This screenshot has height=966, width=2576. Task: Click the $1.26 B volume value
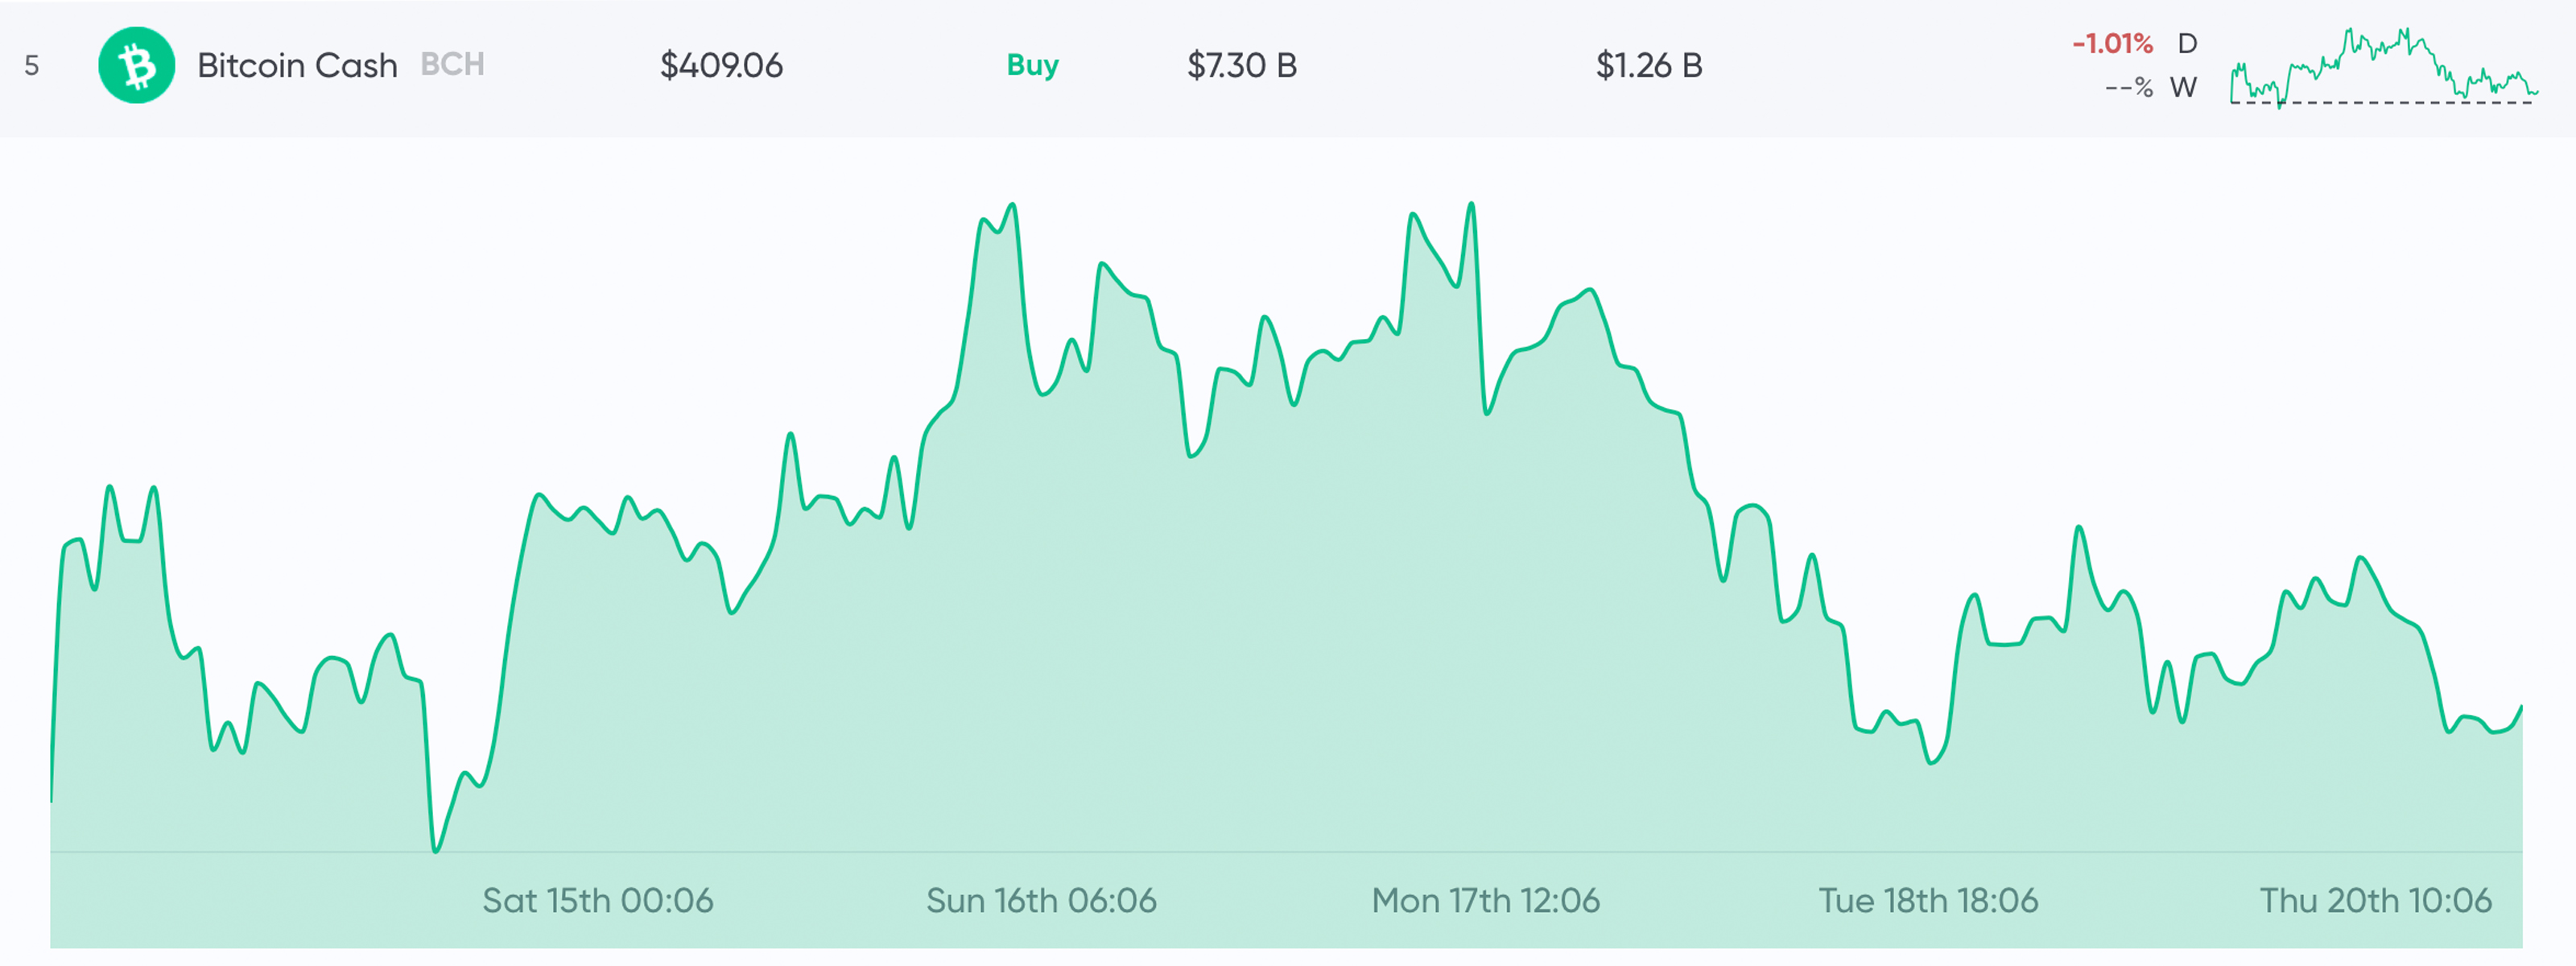click(x=1648, y=65)
